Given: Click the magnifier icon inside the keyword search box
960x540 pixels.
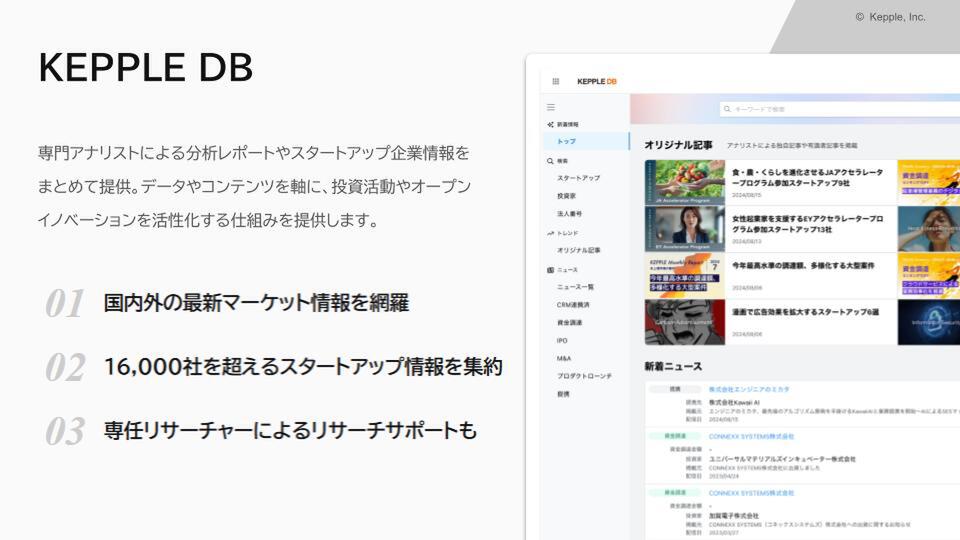Looking at the screenshot, I should [x=727, y=109].
